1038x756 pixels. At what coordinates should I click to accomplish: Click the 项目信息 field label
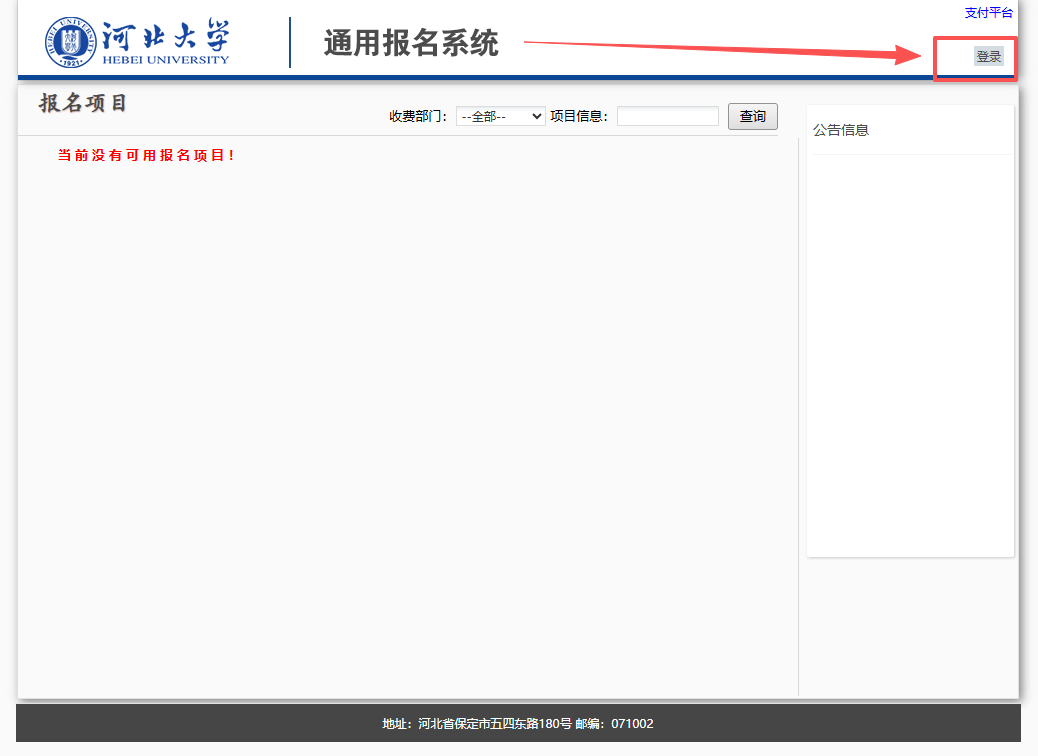[579, 116]
